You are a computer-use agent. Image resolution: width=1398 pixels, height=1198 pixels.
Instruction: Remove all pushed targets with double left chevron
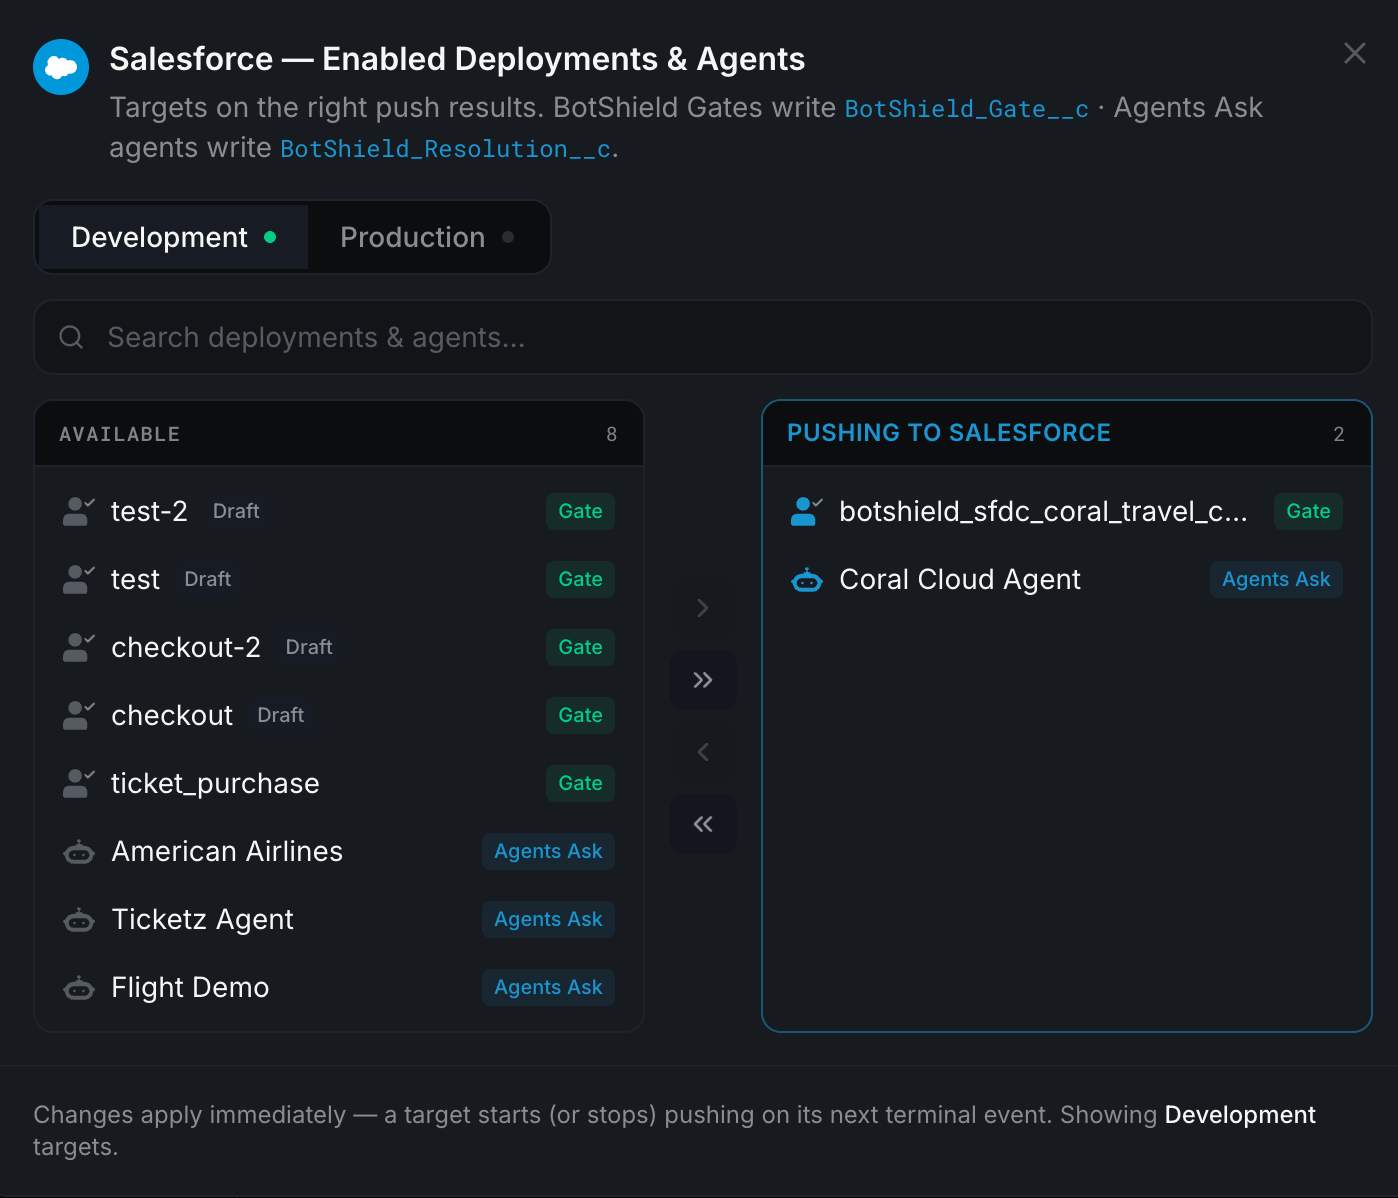pyautogui.click(x=703, y=824)
